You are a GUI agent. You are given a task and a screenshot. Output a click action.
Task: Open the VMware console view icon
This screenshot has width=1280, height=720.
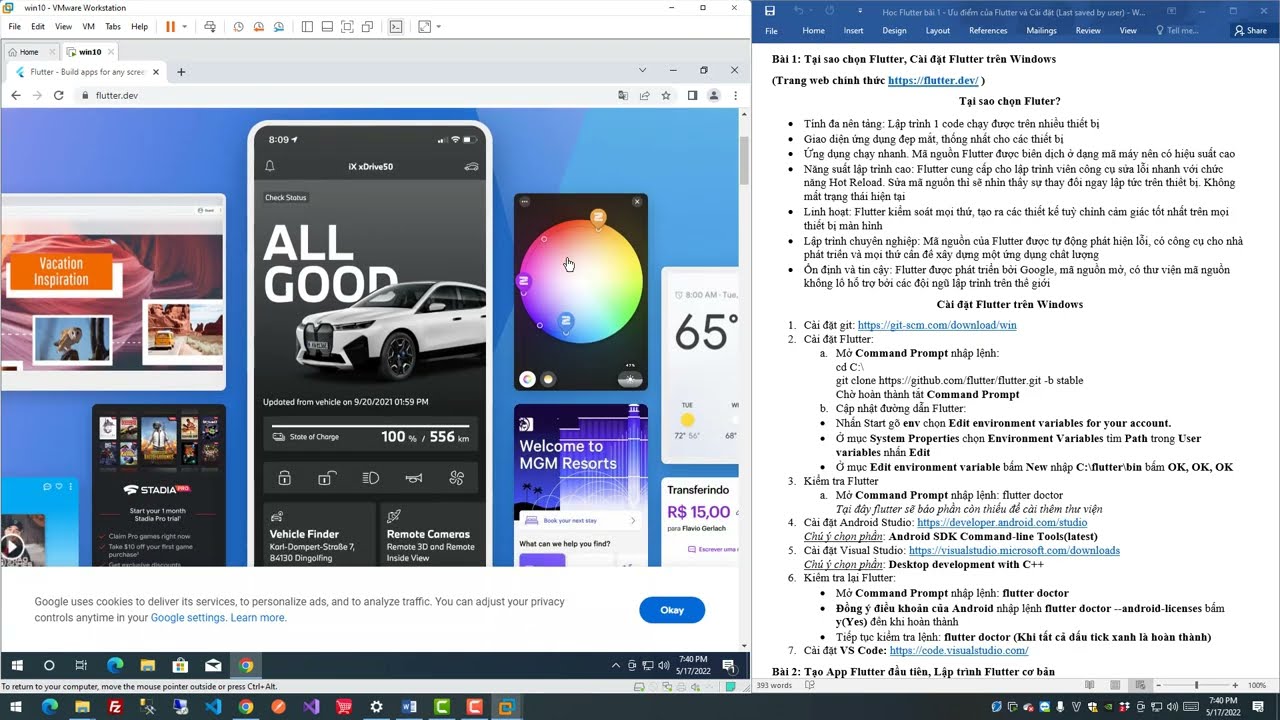click(x=396, y=27)
